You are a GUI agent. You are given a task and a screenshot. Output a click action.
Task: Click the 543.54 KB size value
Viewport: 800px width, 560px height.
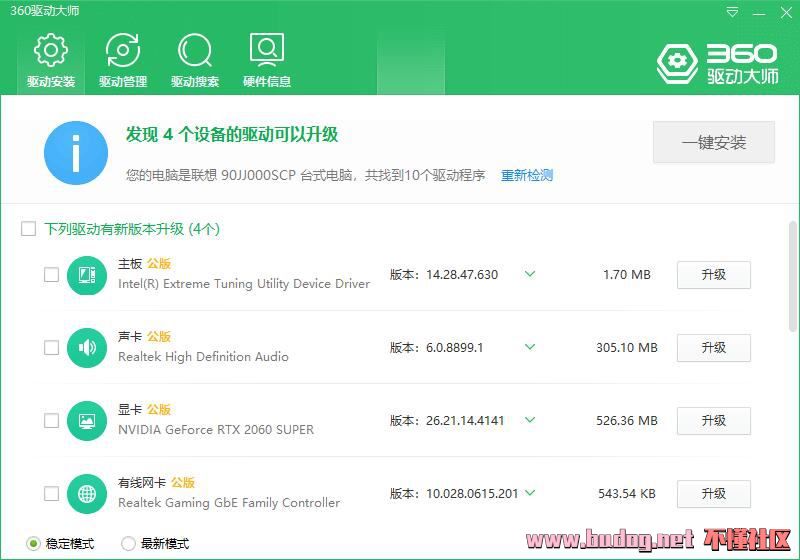pyautogui.click(x=627, y=494)
